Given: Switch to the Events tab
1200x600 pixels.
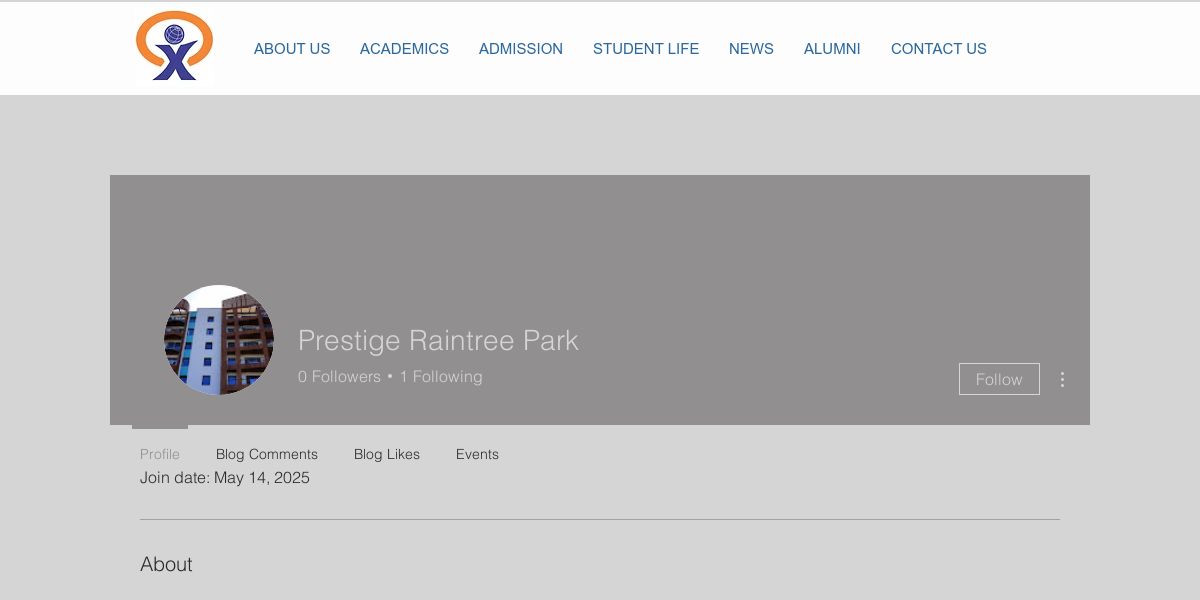Looking at the screenshot, I should [x=477, y=454].
